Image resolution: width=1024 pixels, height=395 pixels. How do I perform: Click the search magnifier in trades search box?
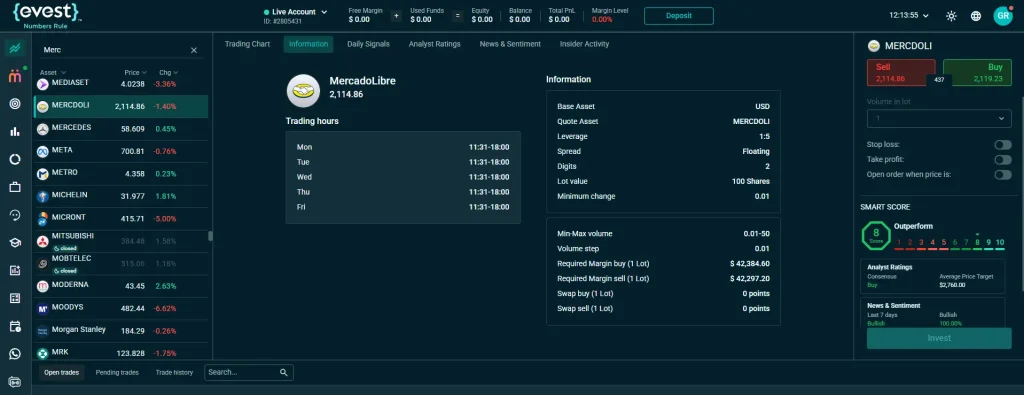coord(283,372)
